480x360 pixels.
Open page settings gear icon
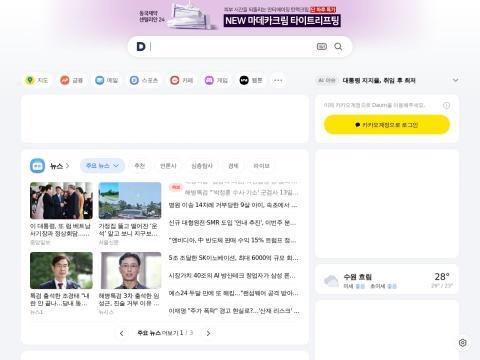[x=463, y=343]
